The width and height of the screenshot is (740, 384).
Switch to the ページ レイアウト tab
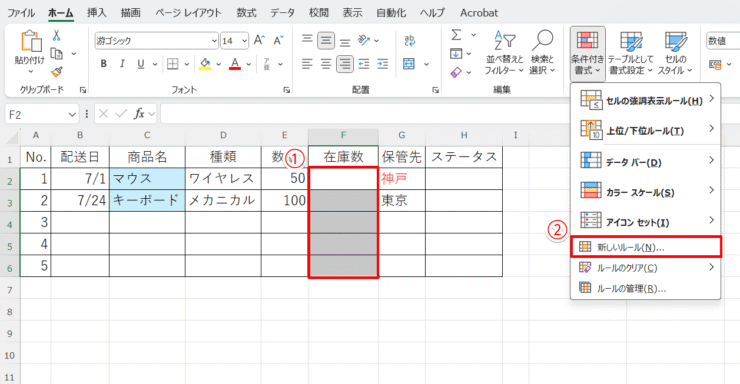(x=188, y=13)
